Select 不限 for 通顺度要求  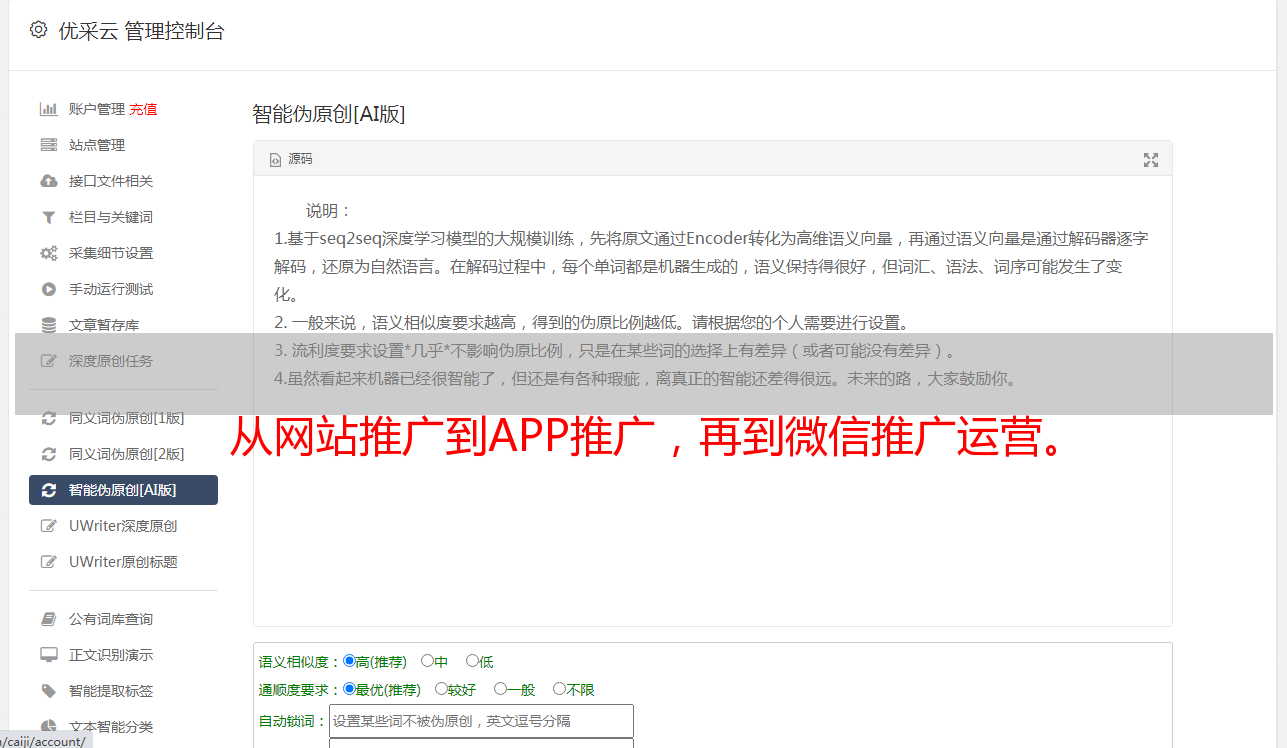559,689
